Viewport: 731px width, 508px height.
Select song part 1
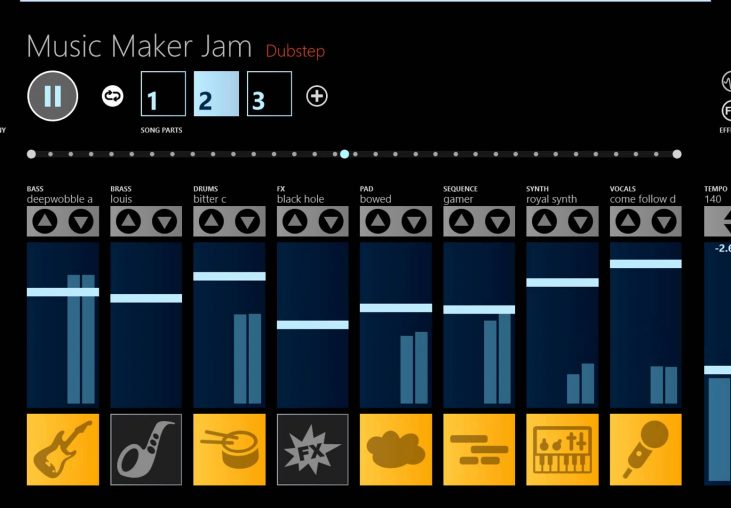click(x=163, y=94)
